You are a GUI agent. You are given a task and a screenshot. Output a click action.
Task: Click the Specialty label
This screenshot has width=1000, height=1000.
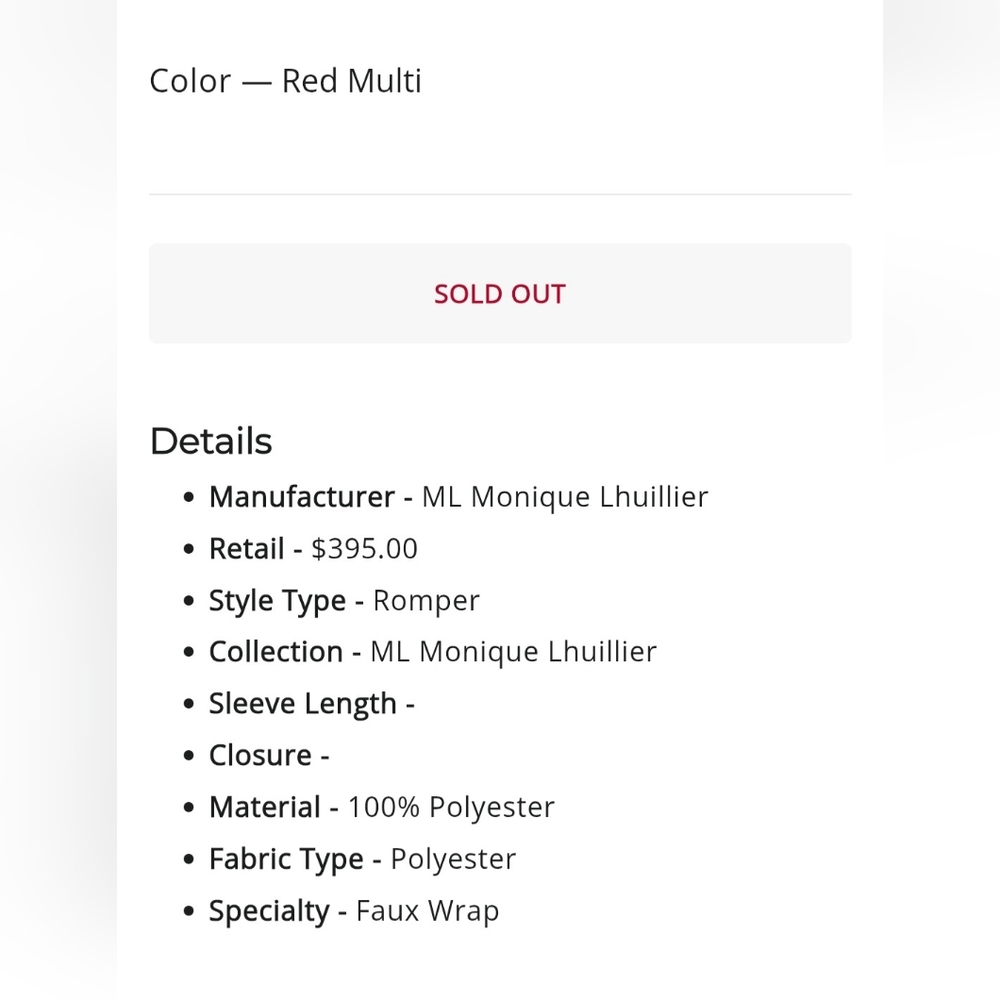click(269, 911)
